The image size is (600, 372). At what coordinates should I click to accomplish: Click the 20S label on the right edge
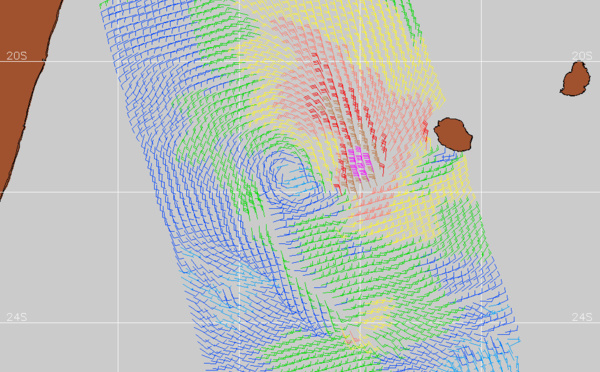click(x=582, y=56)
